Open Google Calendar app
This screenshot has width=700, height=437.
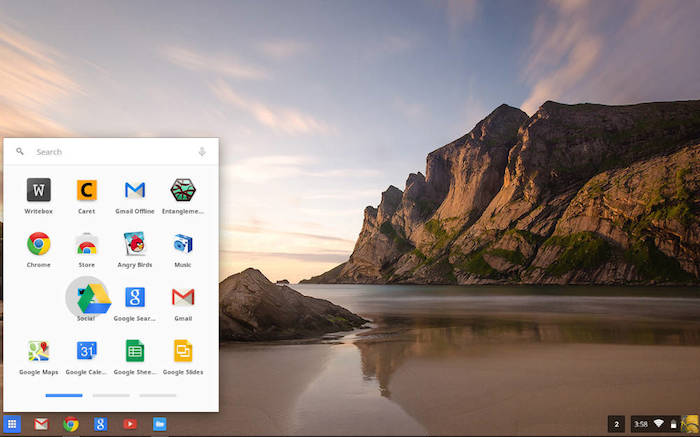[x=87, y=351]
